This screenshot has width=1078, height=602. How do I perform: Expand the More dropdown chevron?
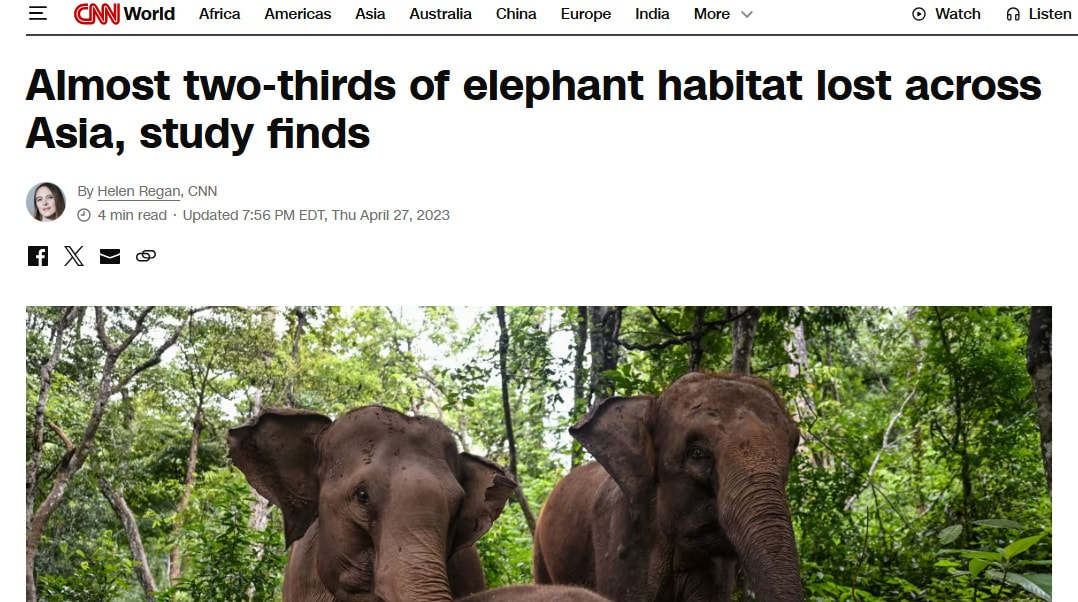(747, 14)
